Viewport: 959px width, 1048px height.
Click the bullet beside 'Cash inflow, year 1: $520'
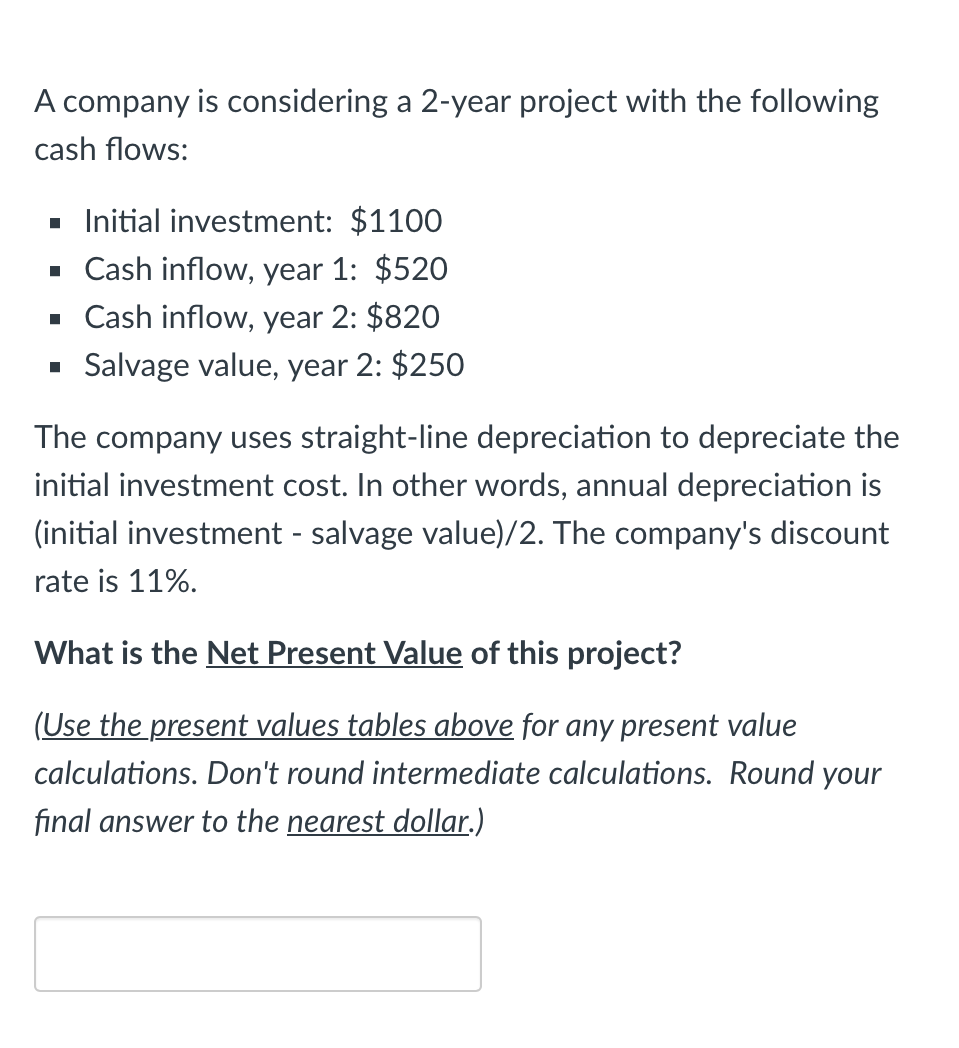point(55,270)
